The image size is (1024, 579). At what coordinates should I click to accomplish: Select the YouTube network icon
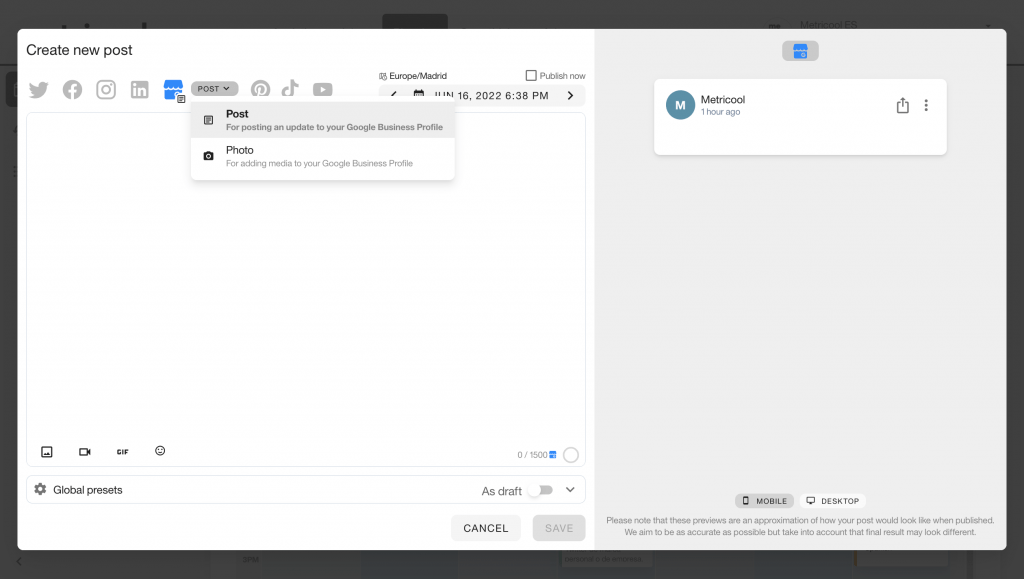(323, 89)
